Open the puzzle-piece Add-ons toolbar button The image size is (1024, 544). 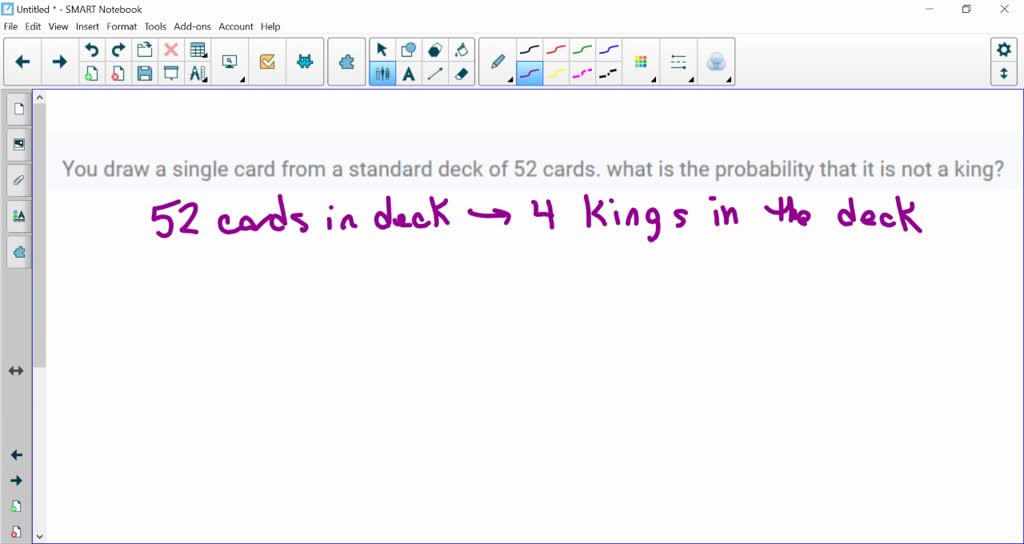(x=346, y=62)
